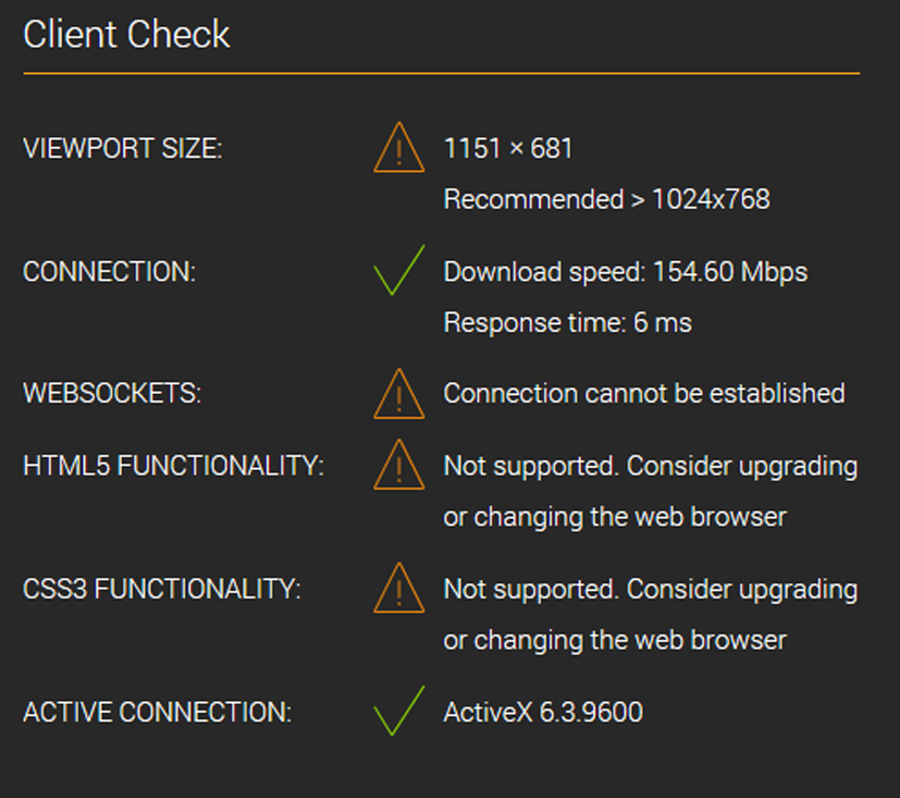Click the CONNECTION label
Image resolution: width=900 pixels, height=798 pixels.
pyautogui.click(x=109, y=272)
